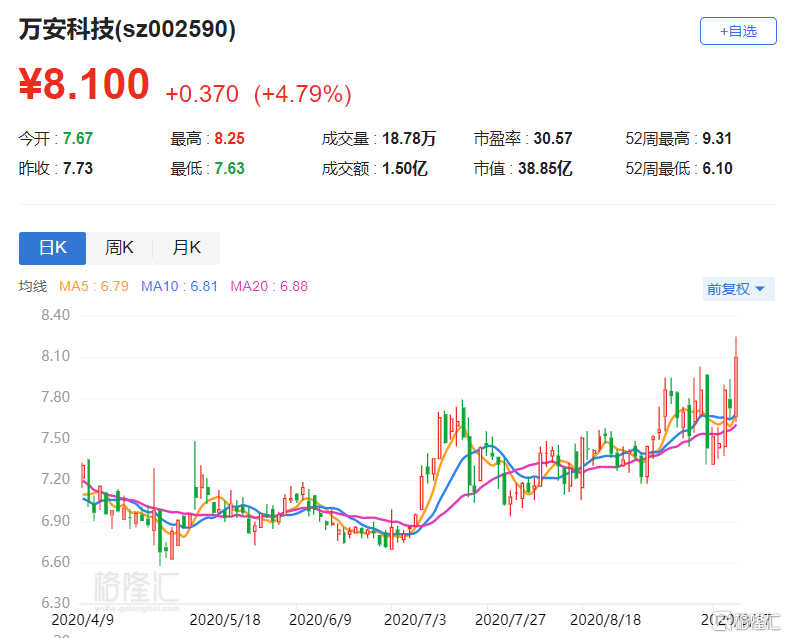The image size is (787, 638).
Task: Select the 市值 value 38.85亿
Action: (545, 169)
